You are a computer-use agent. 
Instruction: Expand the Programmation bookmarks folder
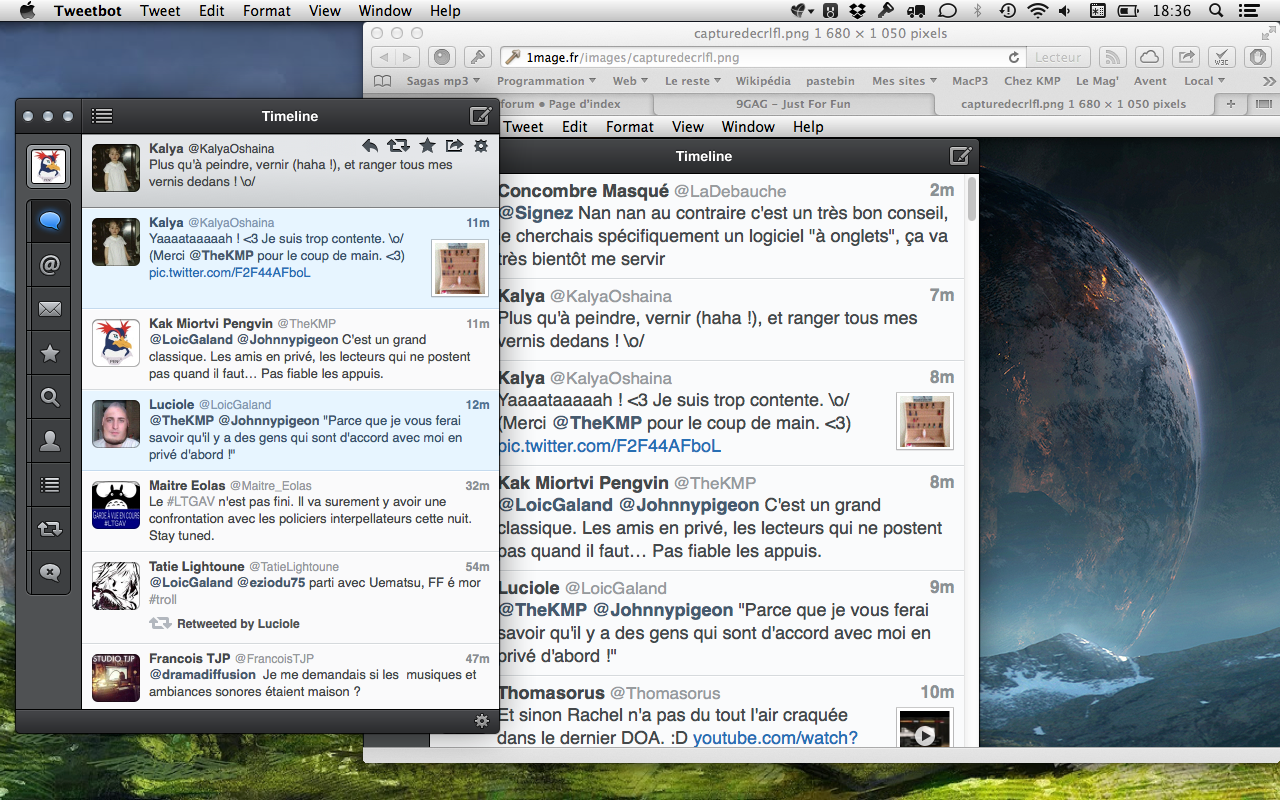pos(545,81)
